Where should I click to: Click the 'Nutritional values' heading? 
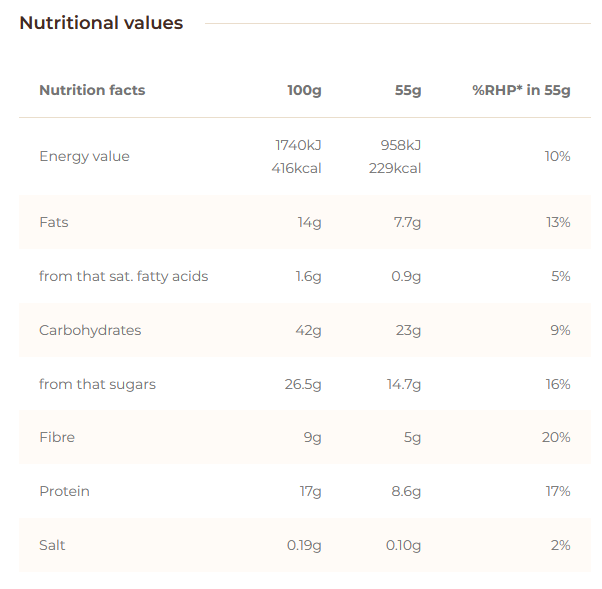(101, 23)
